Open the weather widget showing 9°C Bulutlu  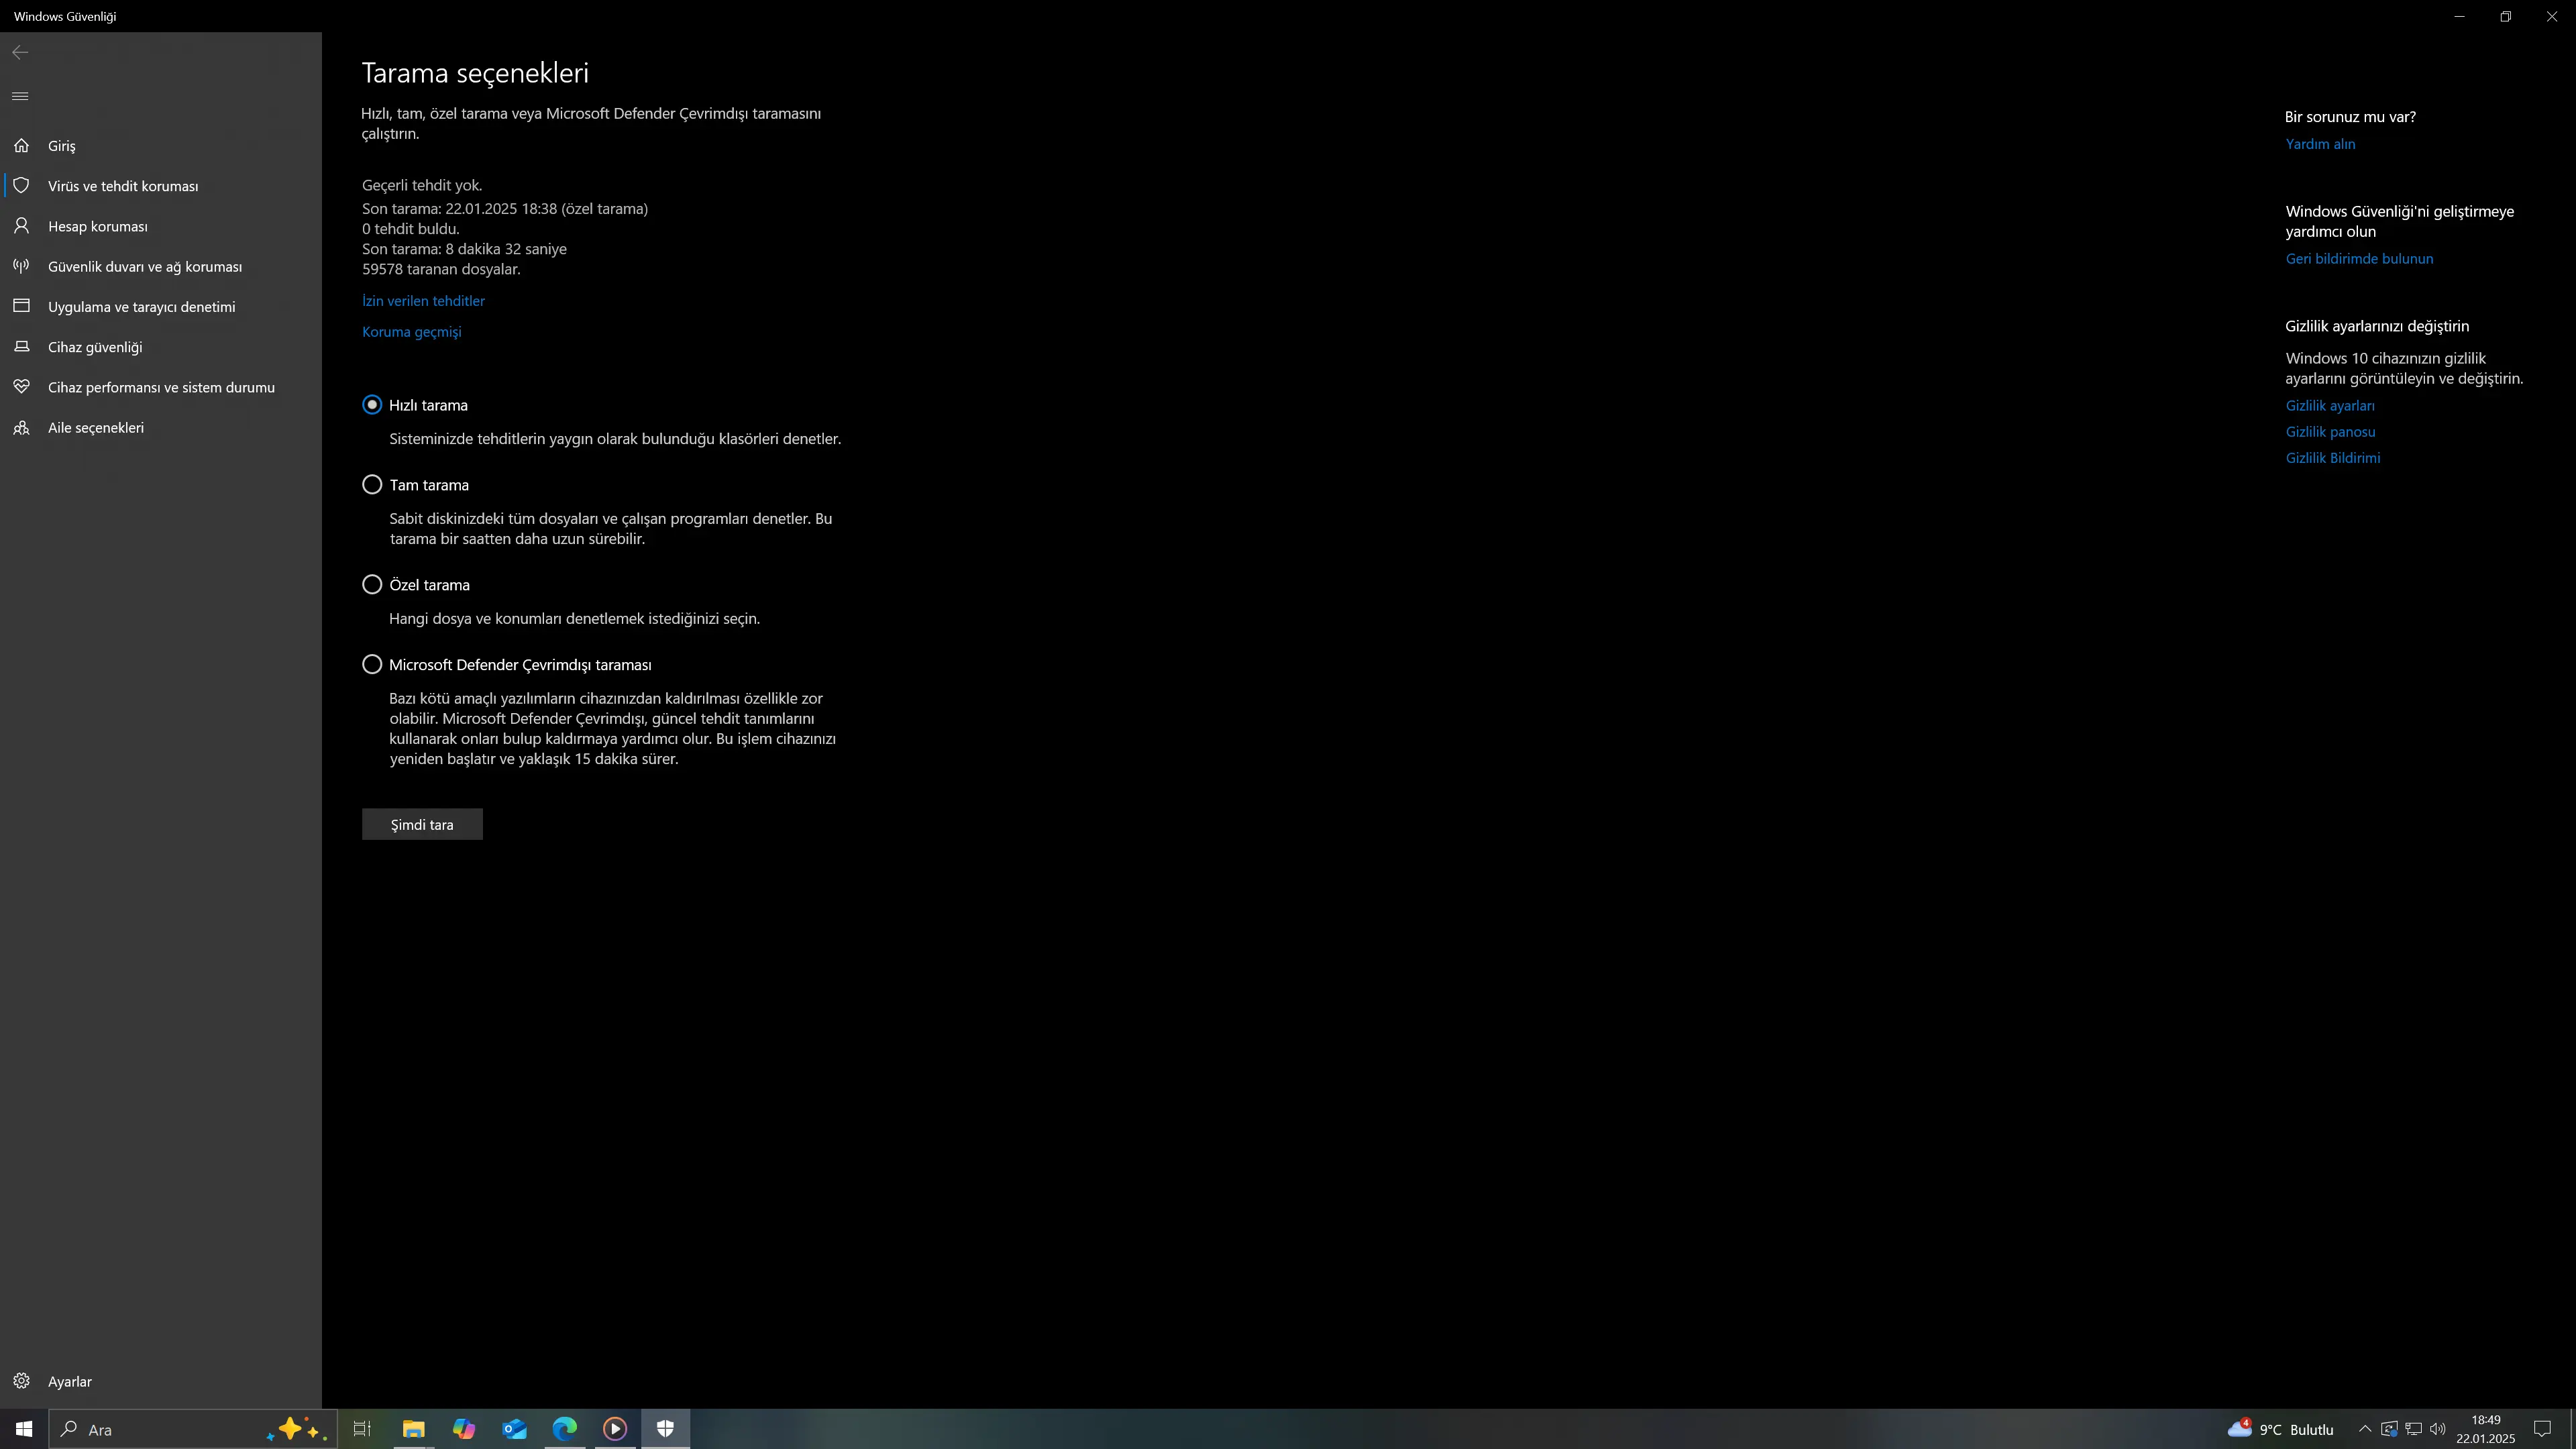pos(2281,1429)
